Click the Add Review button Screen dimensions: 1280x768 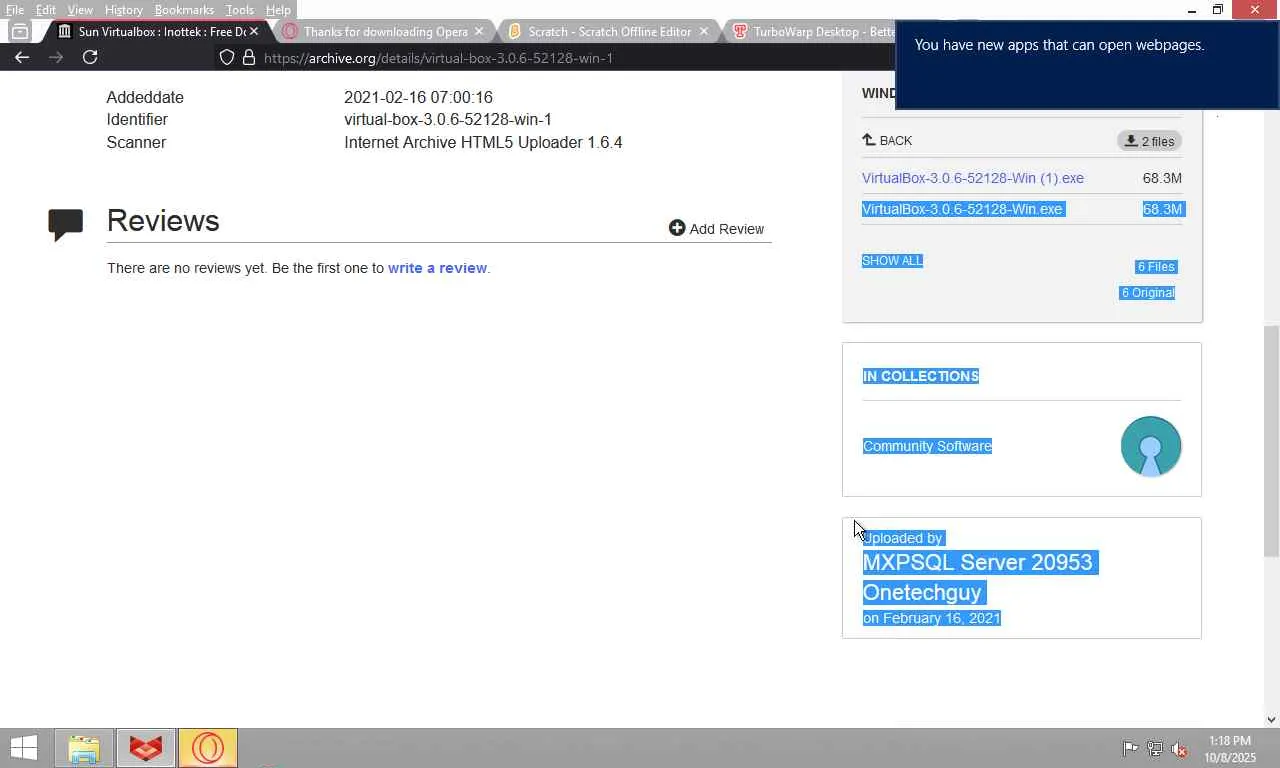tap(716, 229)
